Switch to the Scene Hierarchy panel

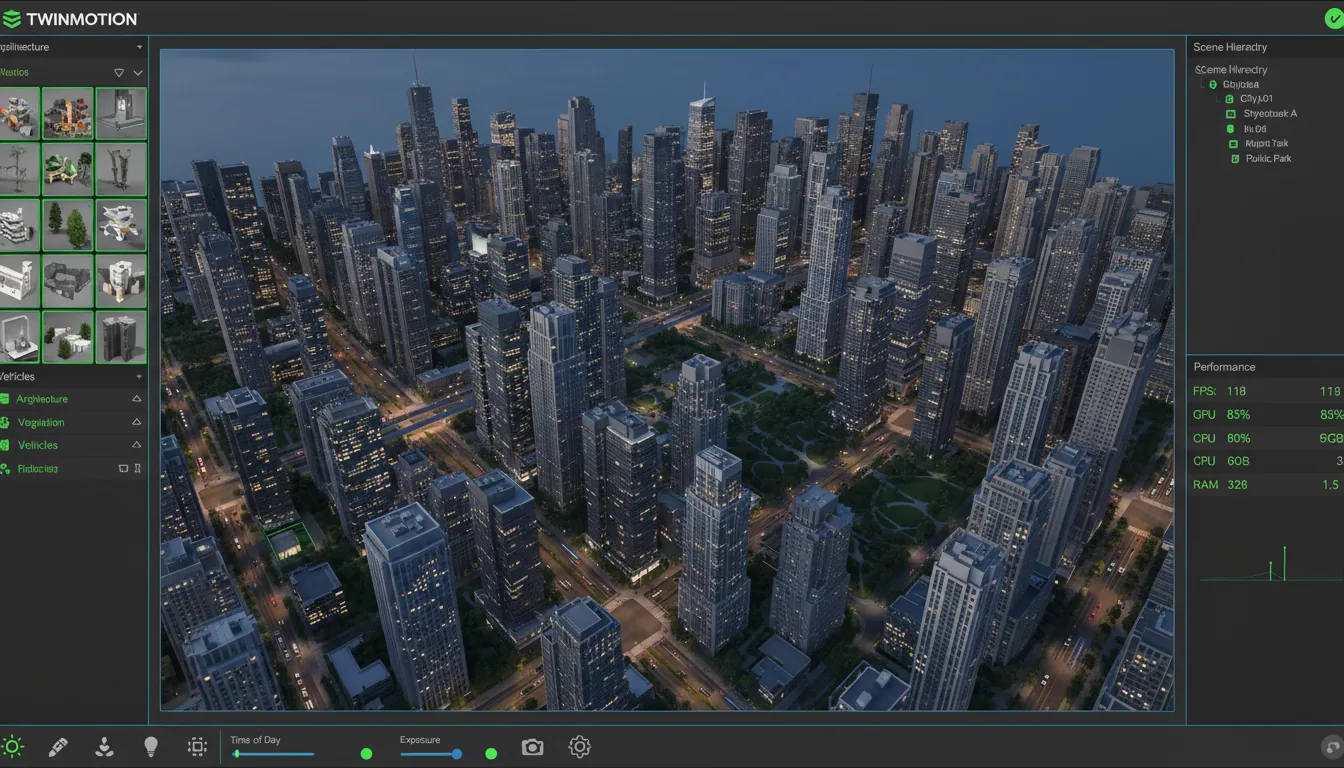pyautogui.click(x=1228, y=47)
